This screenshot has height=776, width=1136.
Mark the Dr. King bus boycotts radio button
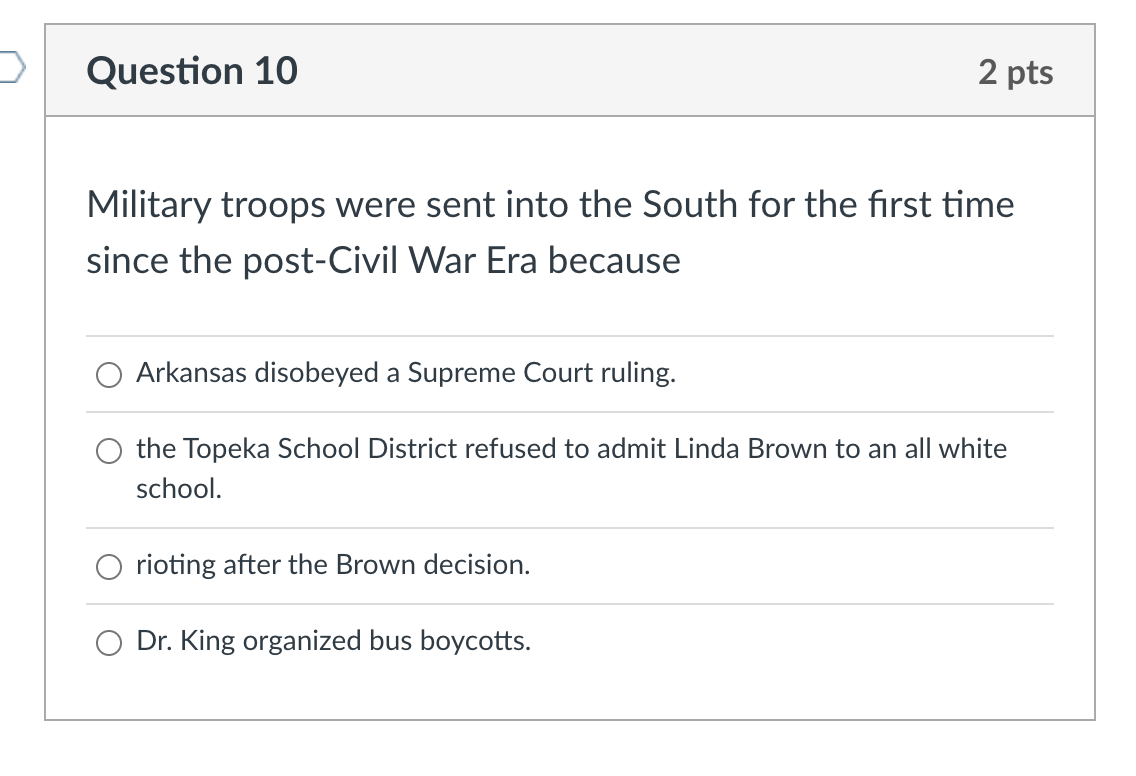pyautogui.click(x=109, y=643)
